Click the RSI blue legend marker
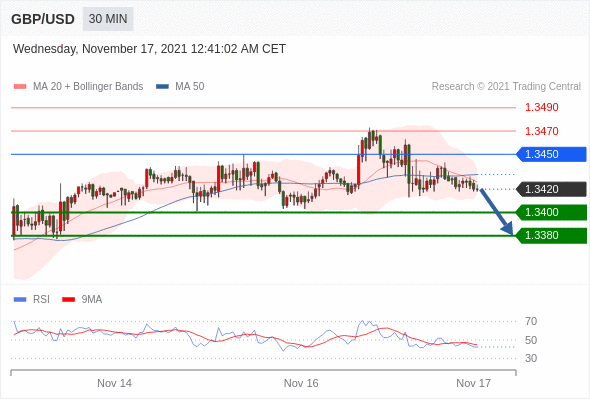 coord(20,300)
